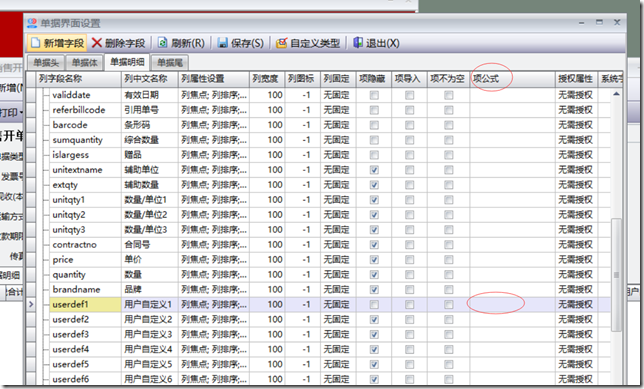Click the 新增字段 add field icon
This screenshot has height=389, width=644.
35,43
